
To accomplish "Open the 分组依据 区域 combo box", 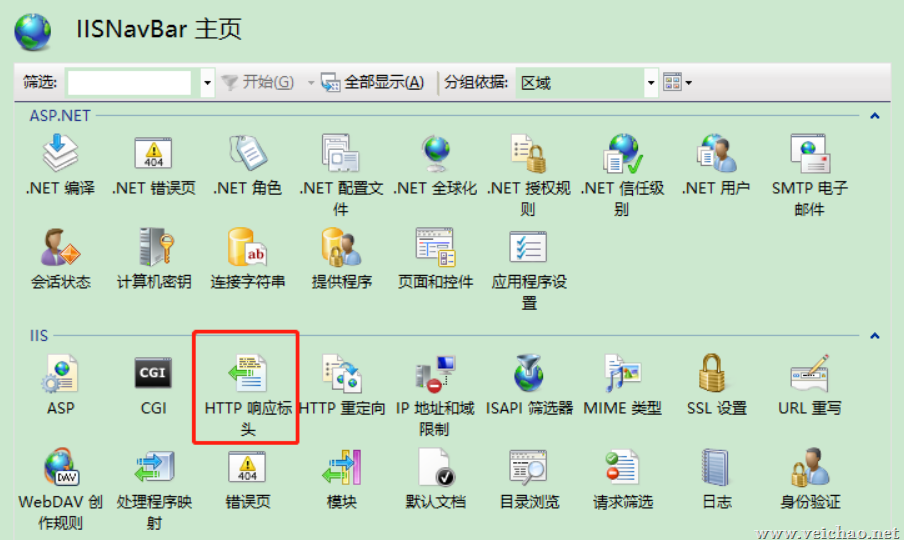I will coord(586,82).
